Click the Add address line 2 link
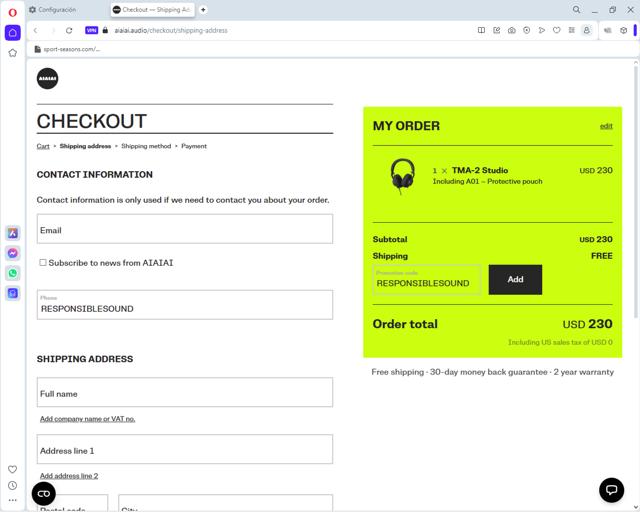Screen dimensions: 640x512 [69, 476]
